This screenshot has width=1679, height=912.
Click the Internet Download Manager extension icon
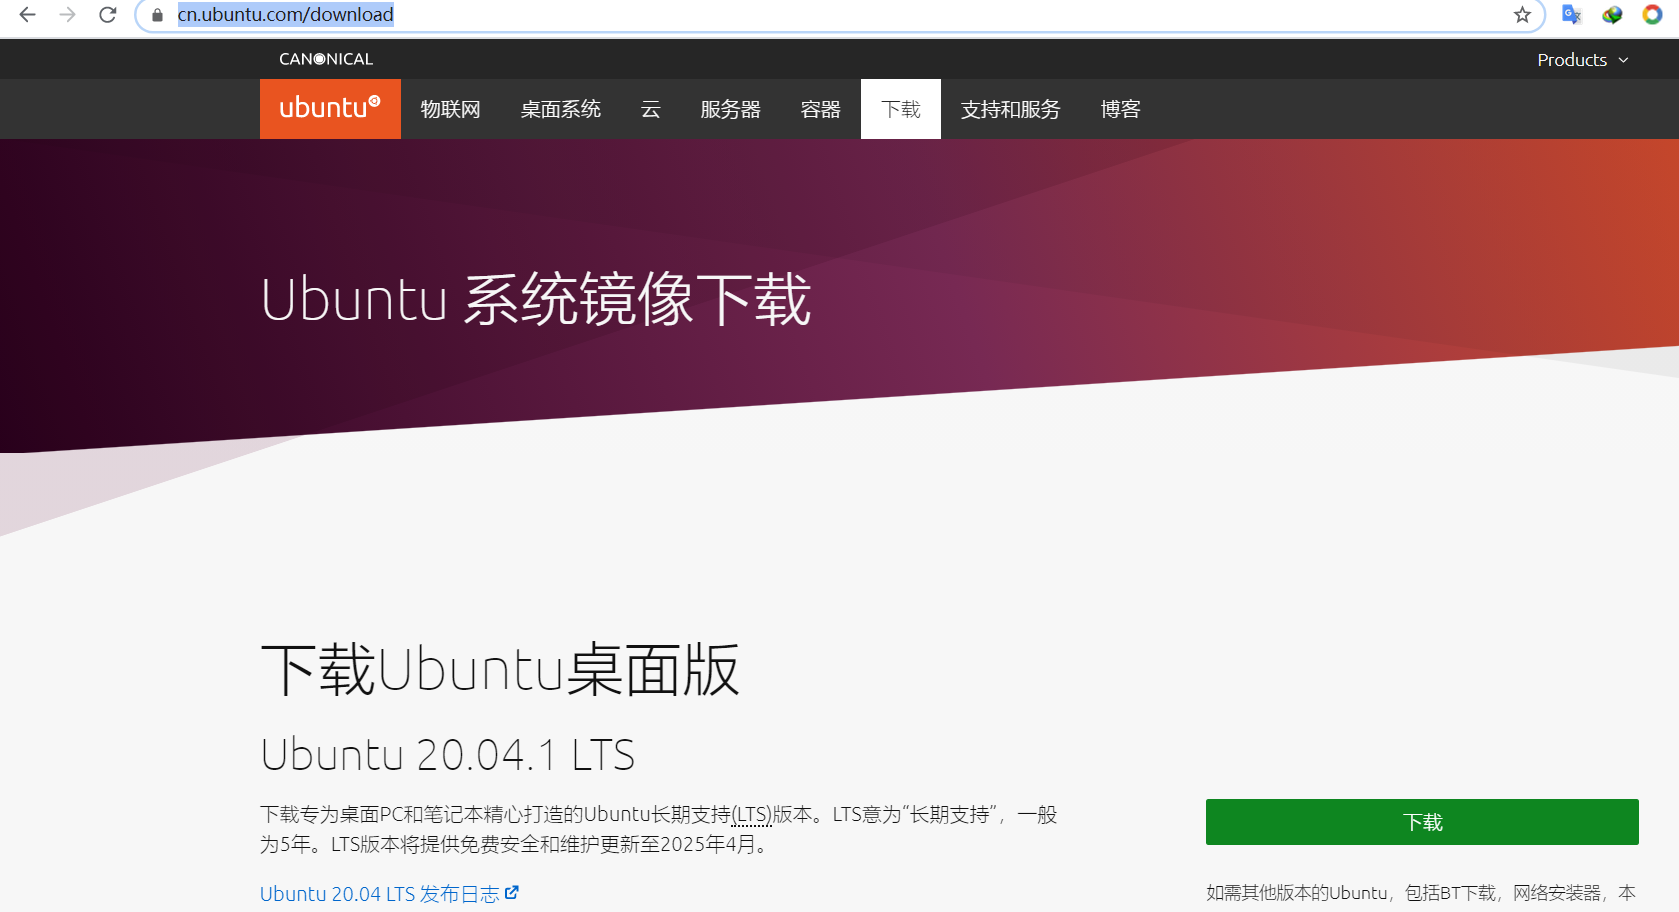(x=1611, y=15)
